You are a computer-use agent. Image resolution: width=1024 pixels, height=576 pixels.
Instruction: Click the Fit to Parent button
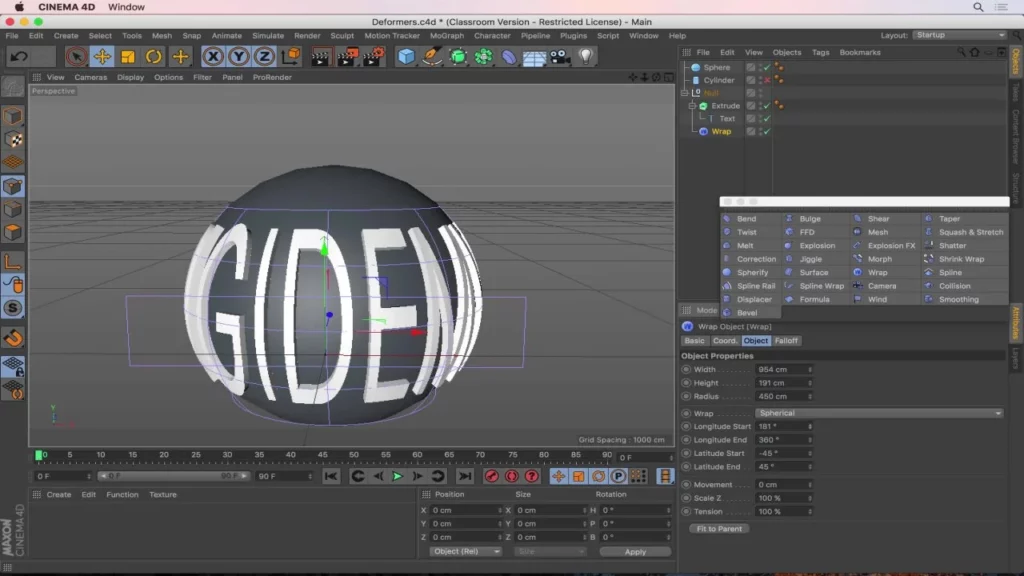click(719, 529)
